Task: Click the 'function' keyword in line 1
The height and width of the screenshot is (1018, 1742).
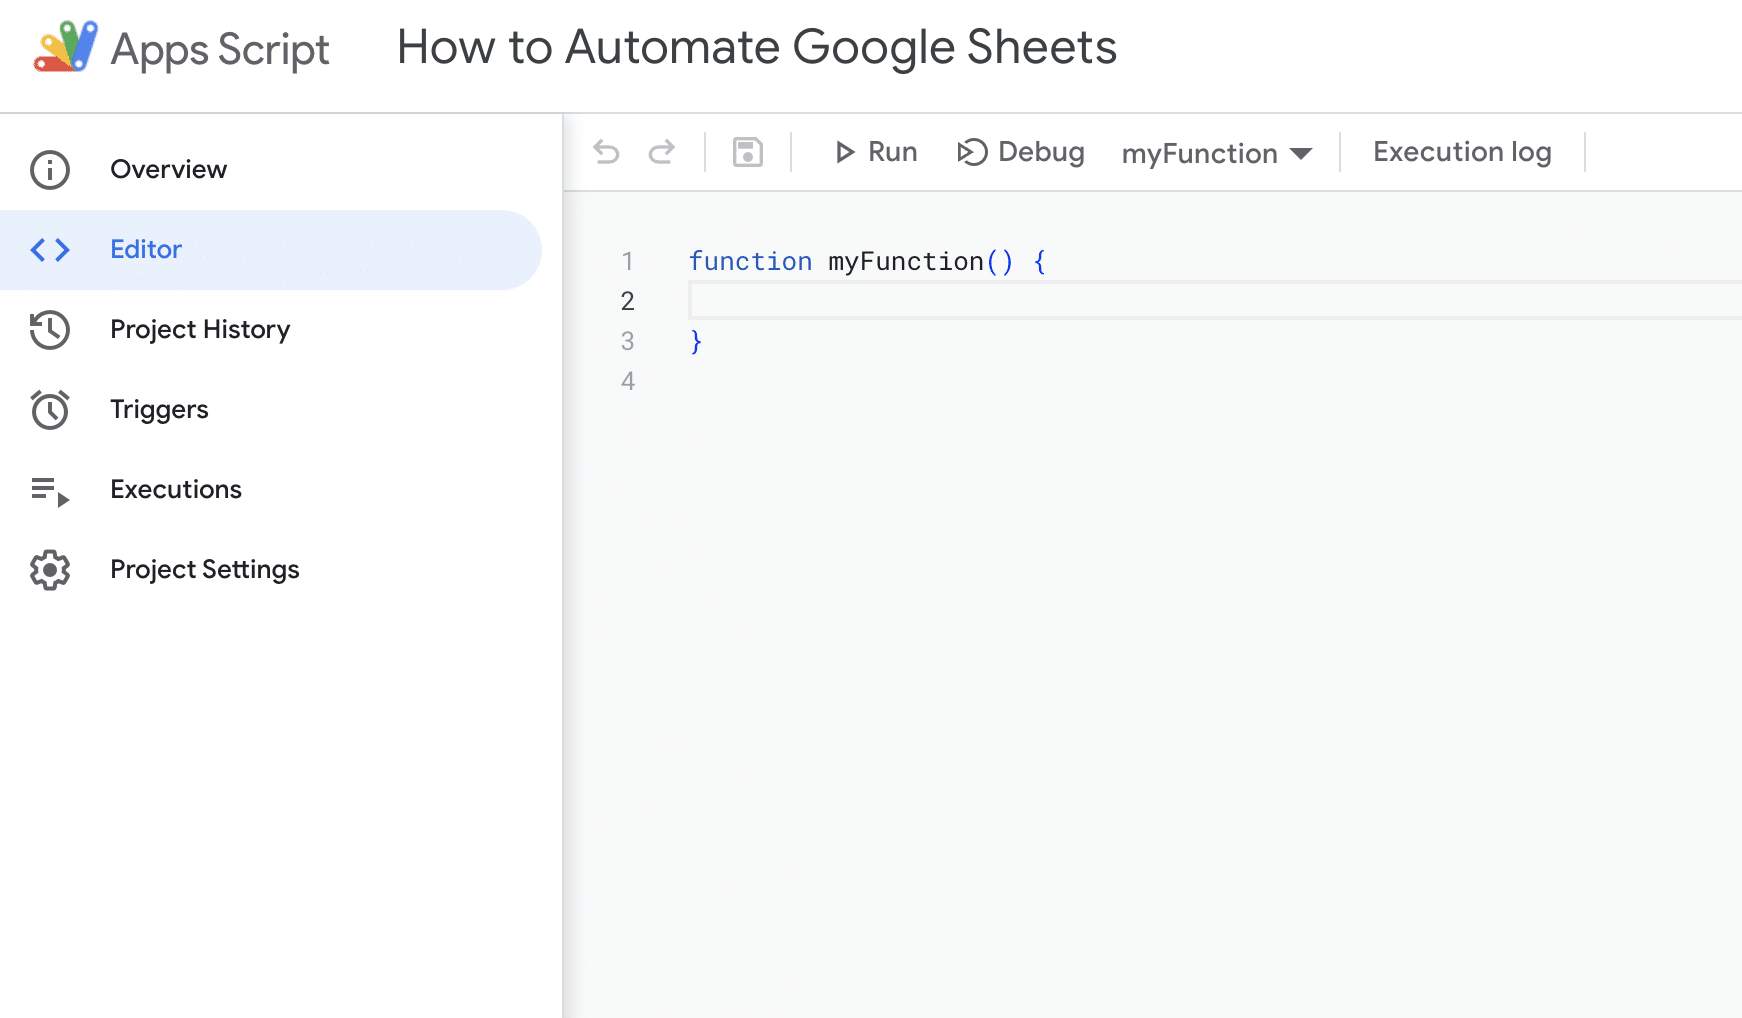Action: (x=751, y=261)
